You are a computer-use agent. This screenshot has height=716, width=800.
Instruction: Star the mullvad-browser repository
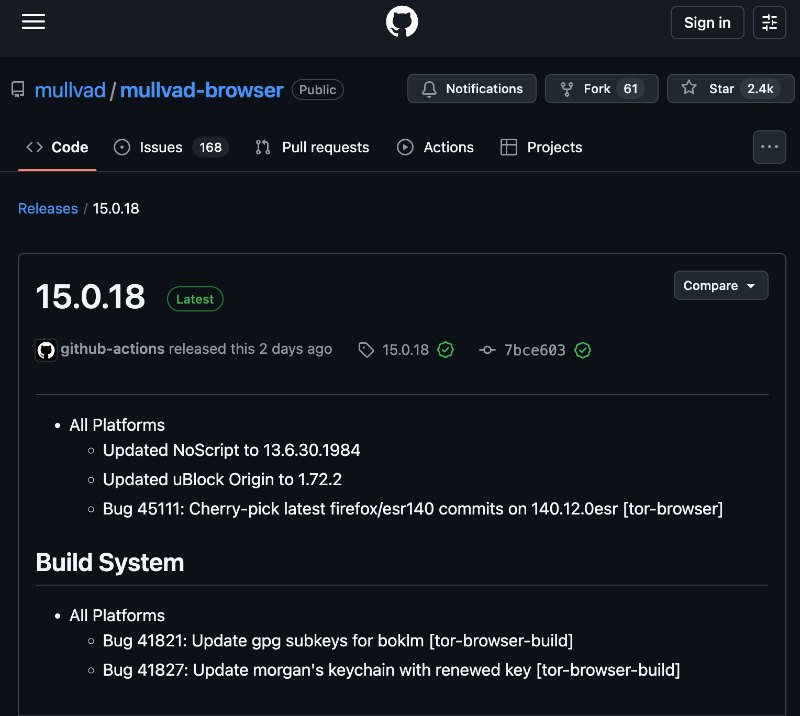pyautogui.click(x=730, y=89)
